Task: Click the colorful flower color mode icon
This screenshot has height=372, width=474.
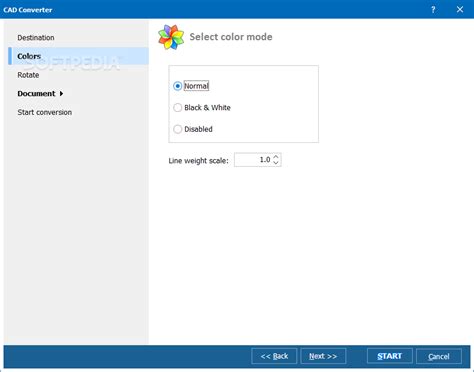Action: [x=171, y=37]
